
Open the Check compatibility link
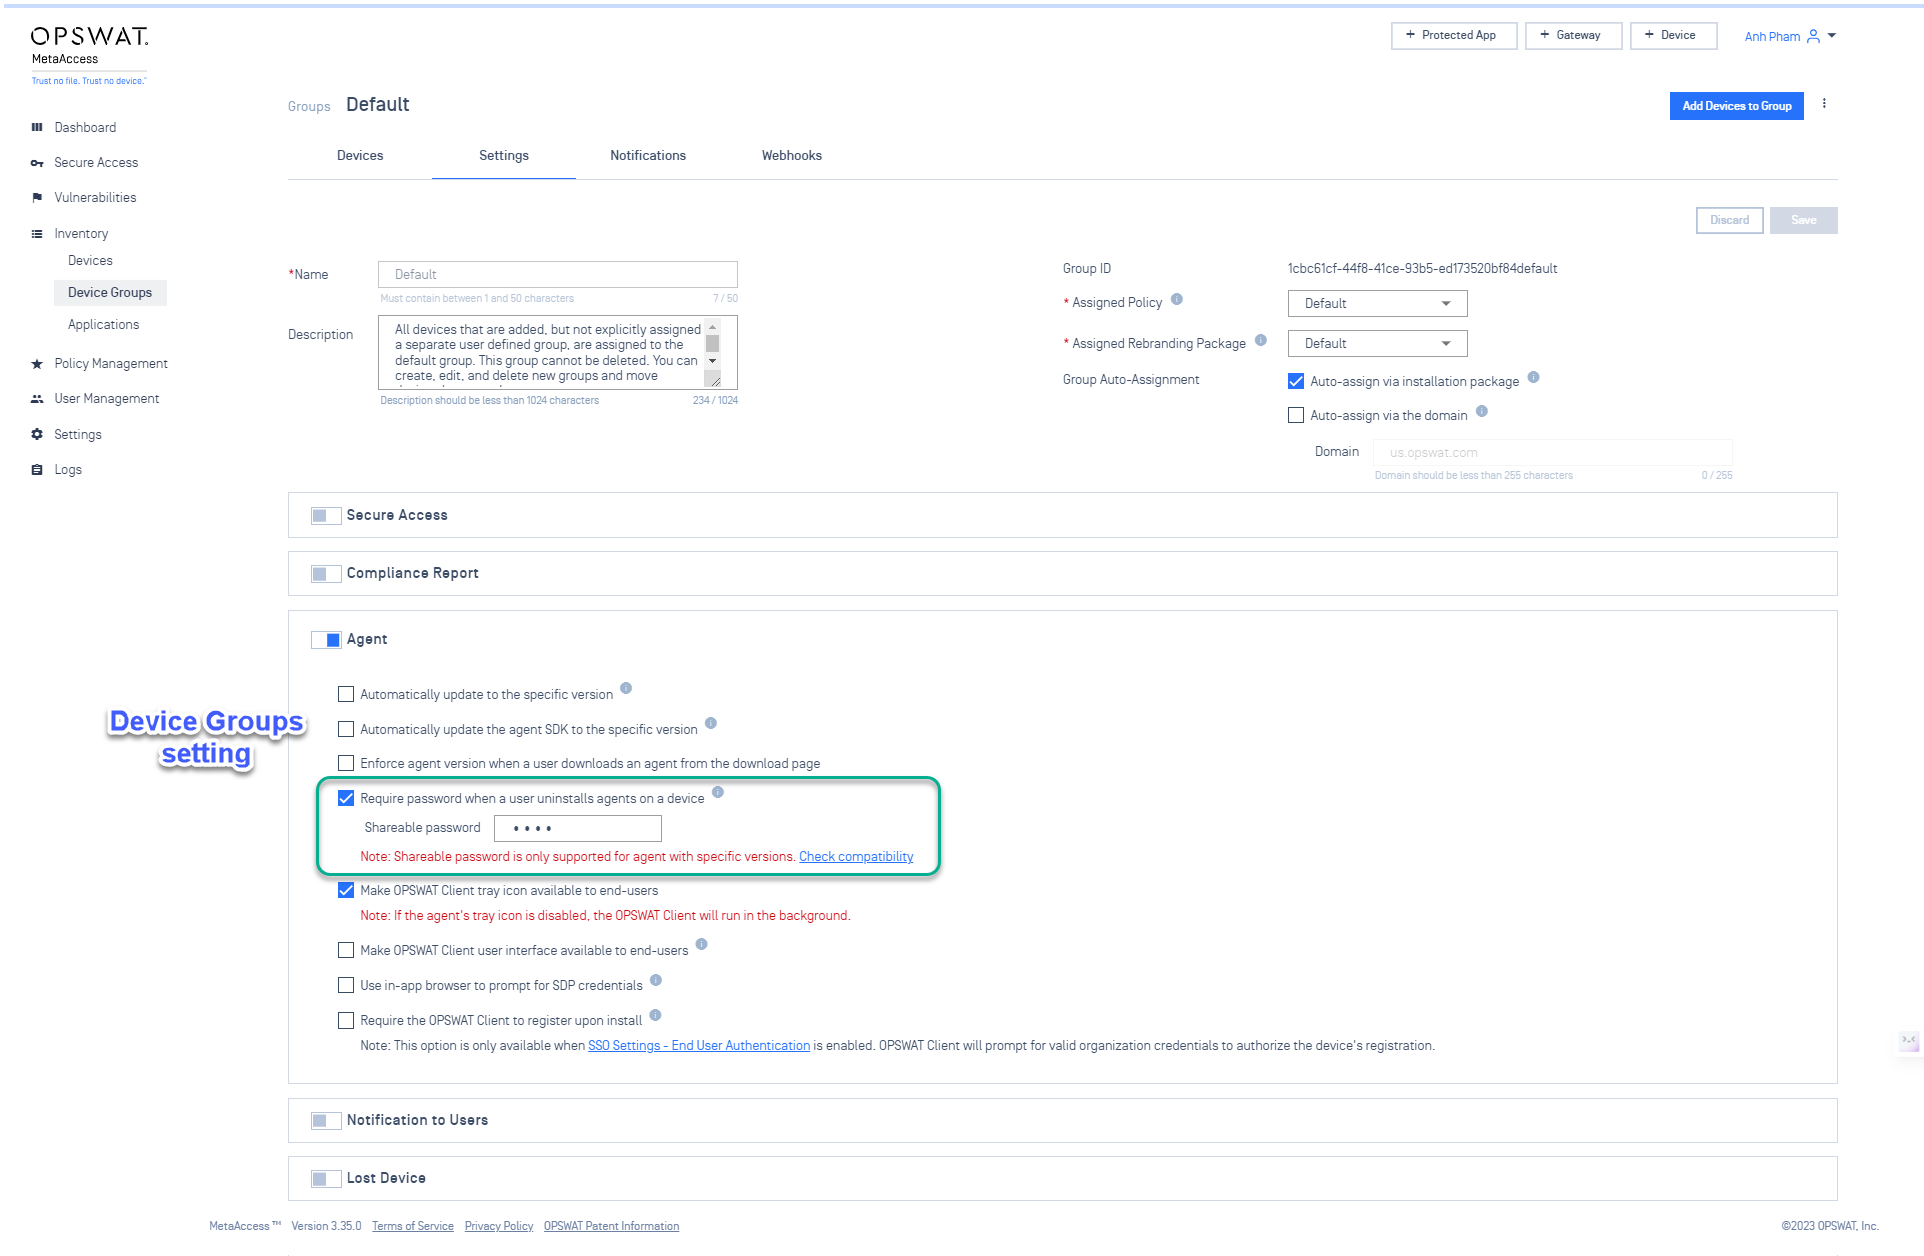(856, 857)
